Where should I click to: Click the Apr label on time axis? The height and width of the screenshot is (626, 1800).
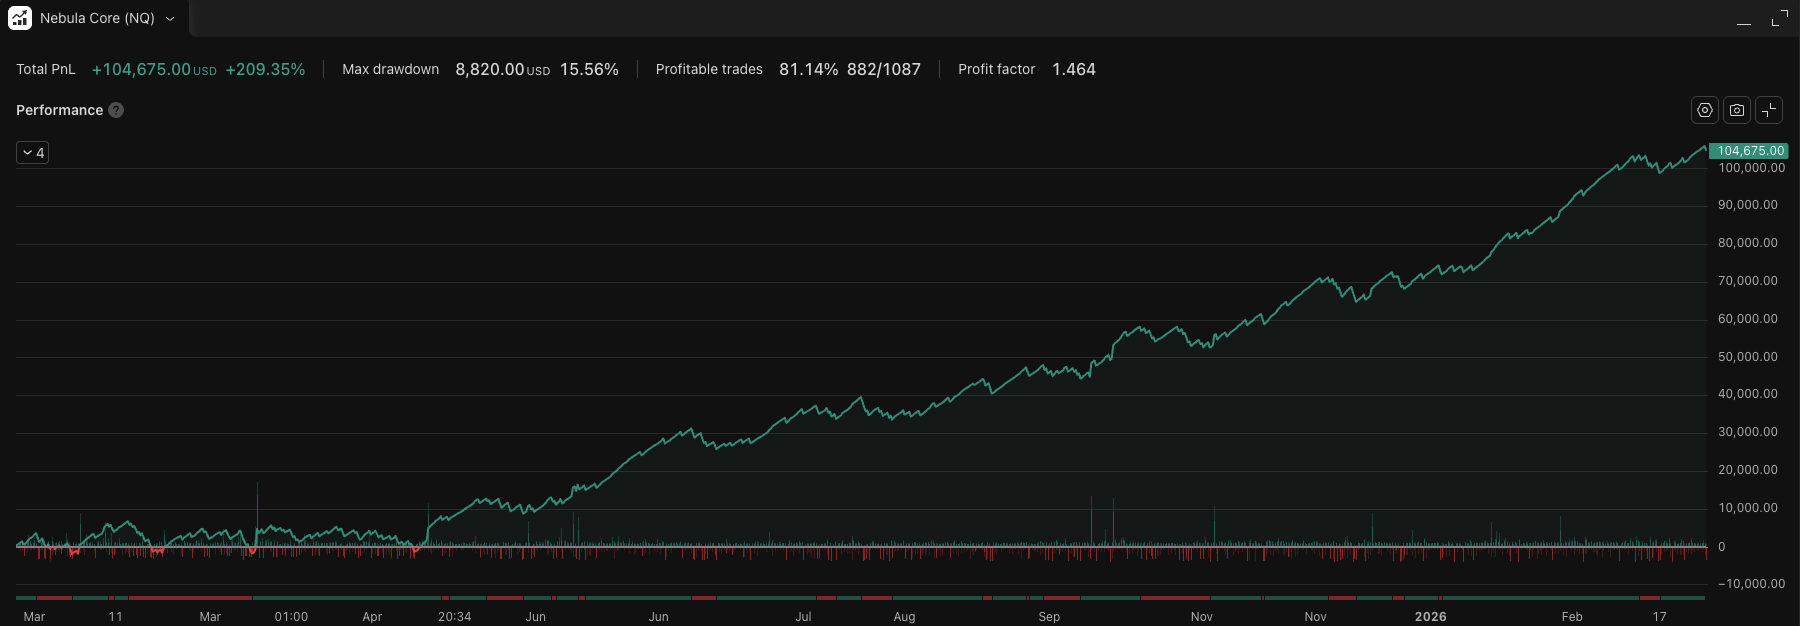click(372, 617)
